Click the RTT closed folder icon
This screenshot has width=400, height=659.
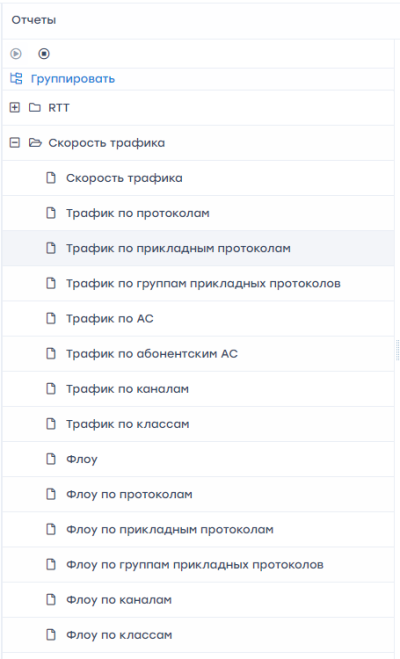[x=35, y=108]
